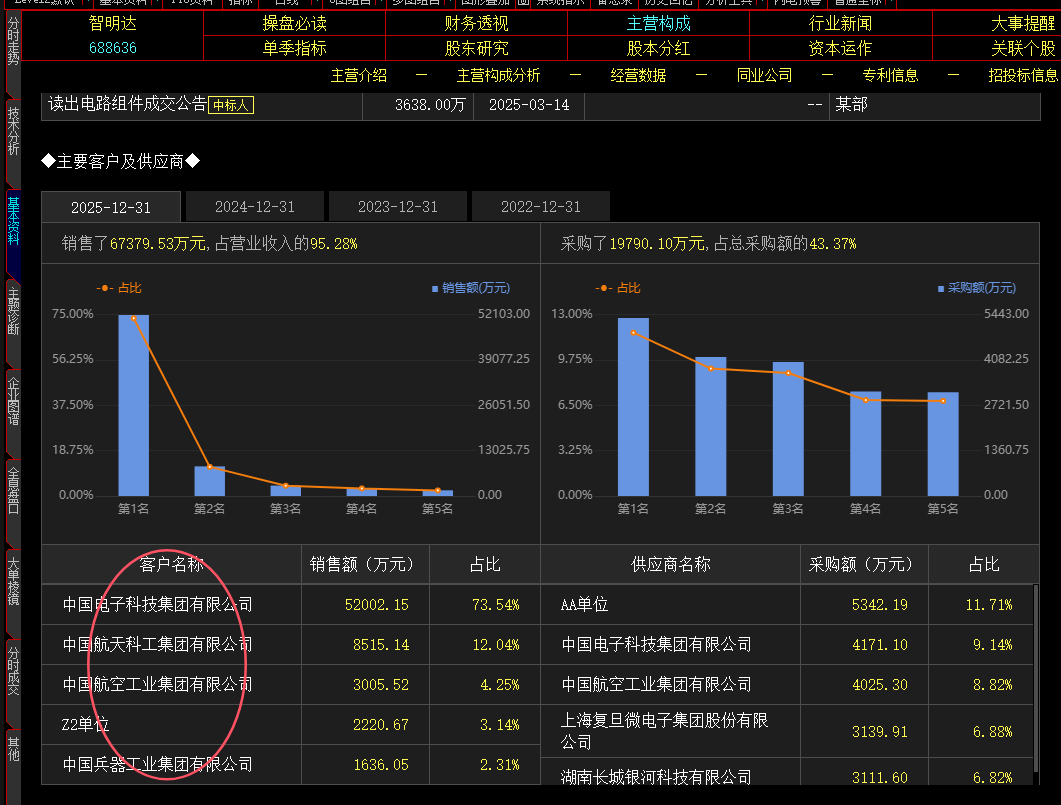Click the 中标人 tag
The height and width of the screenshot is (805, 1061).
[231, 106]
